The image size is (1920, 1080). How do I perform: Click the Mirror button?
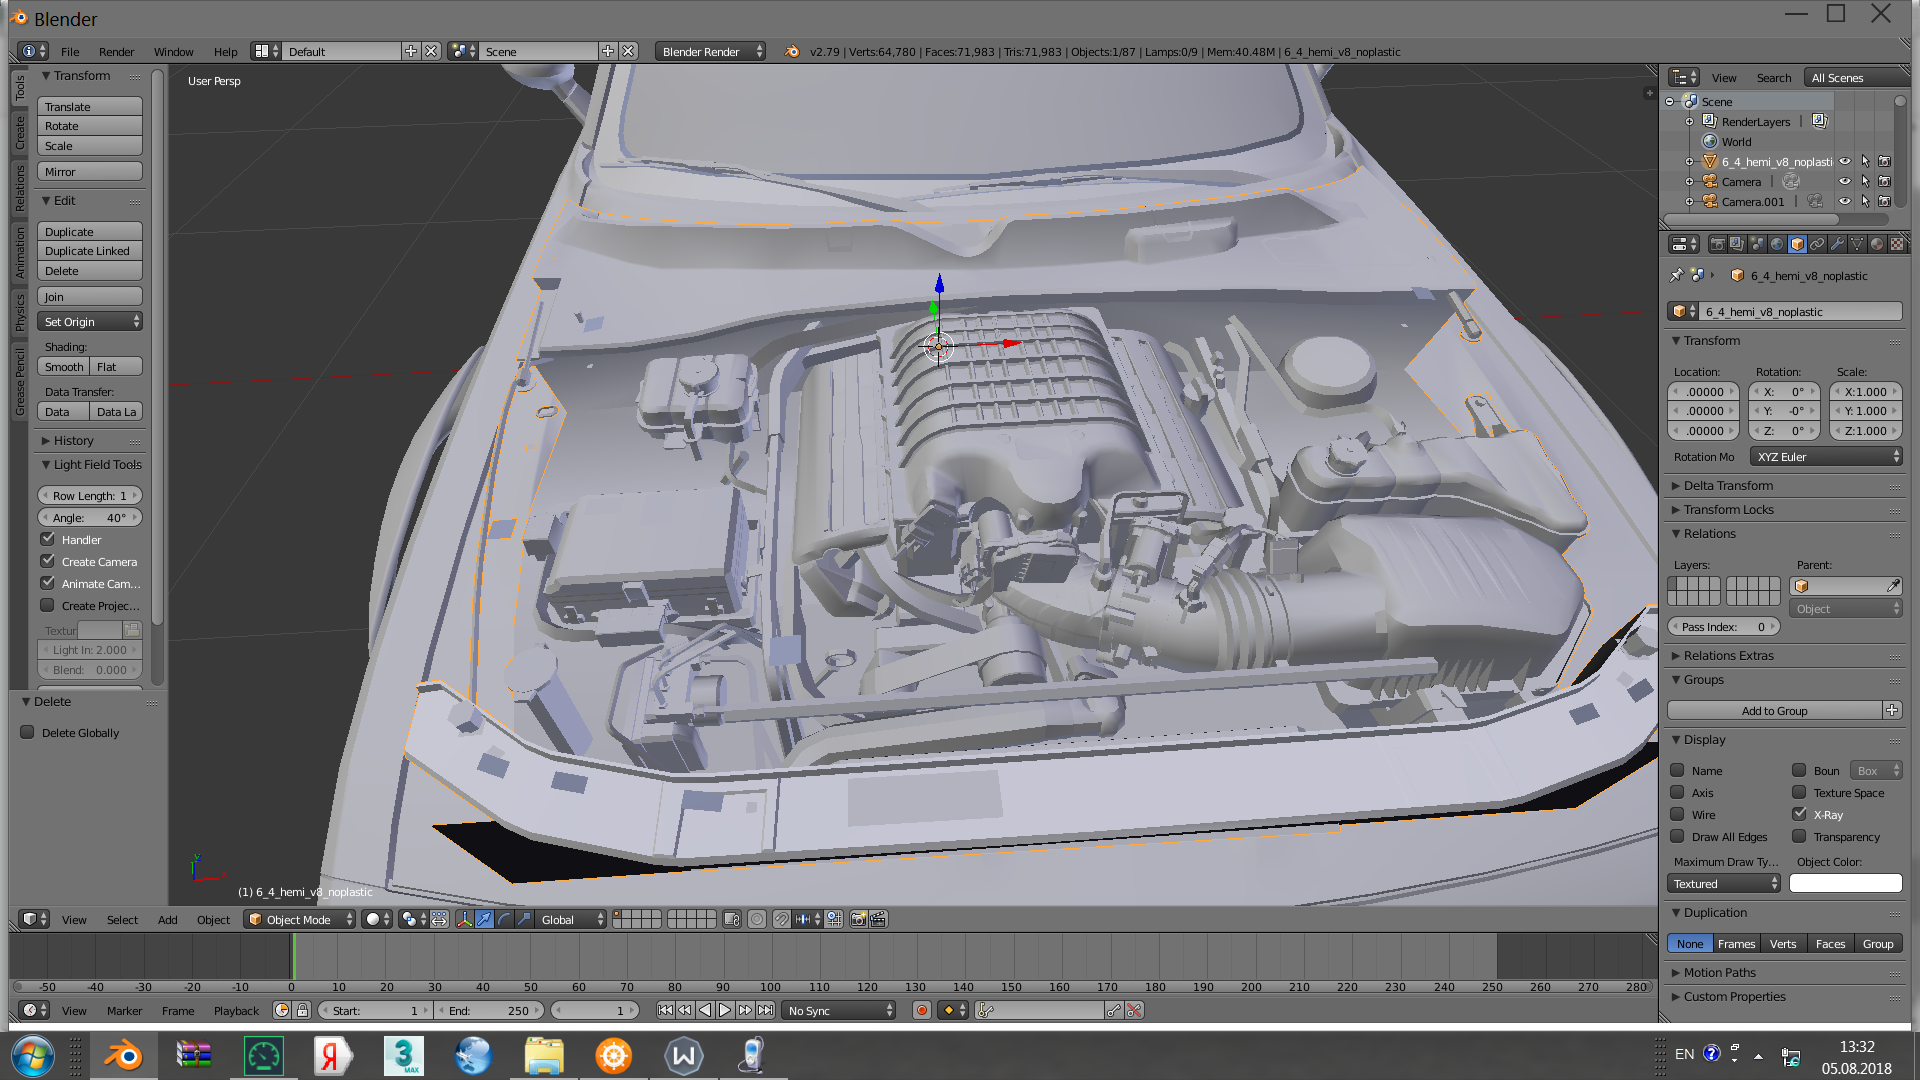click(x=90, y=171)
